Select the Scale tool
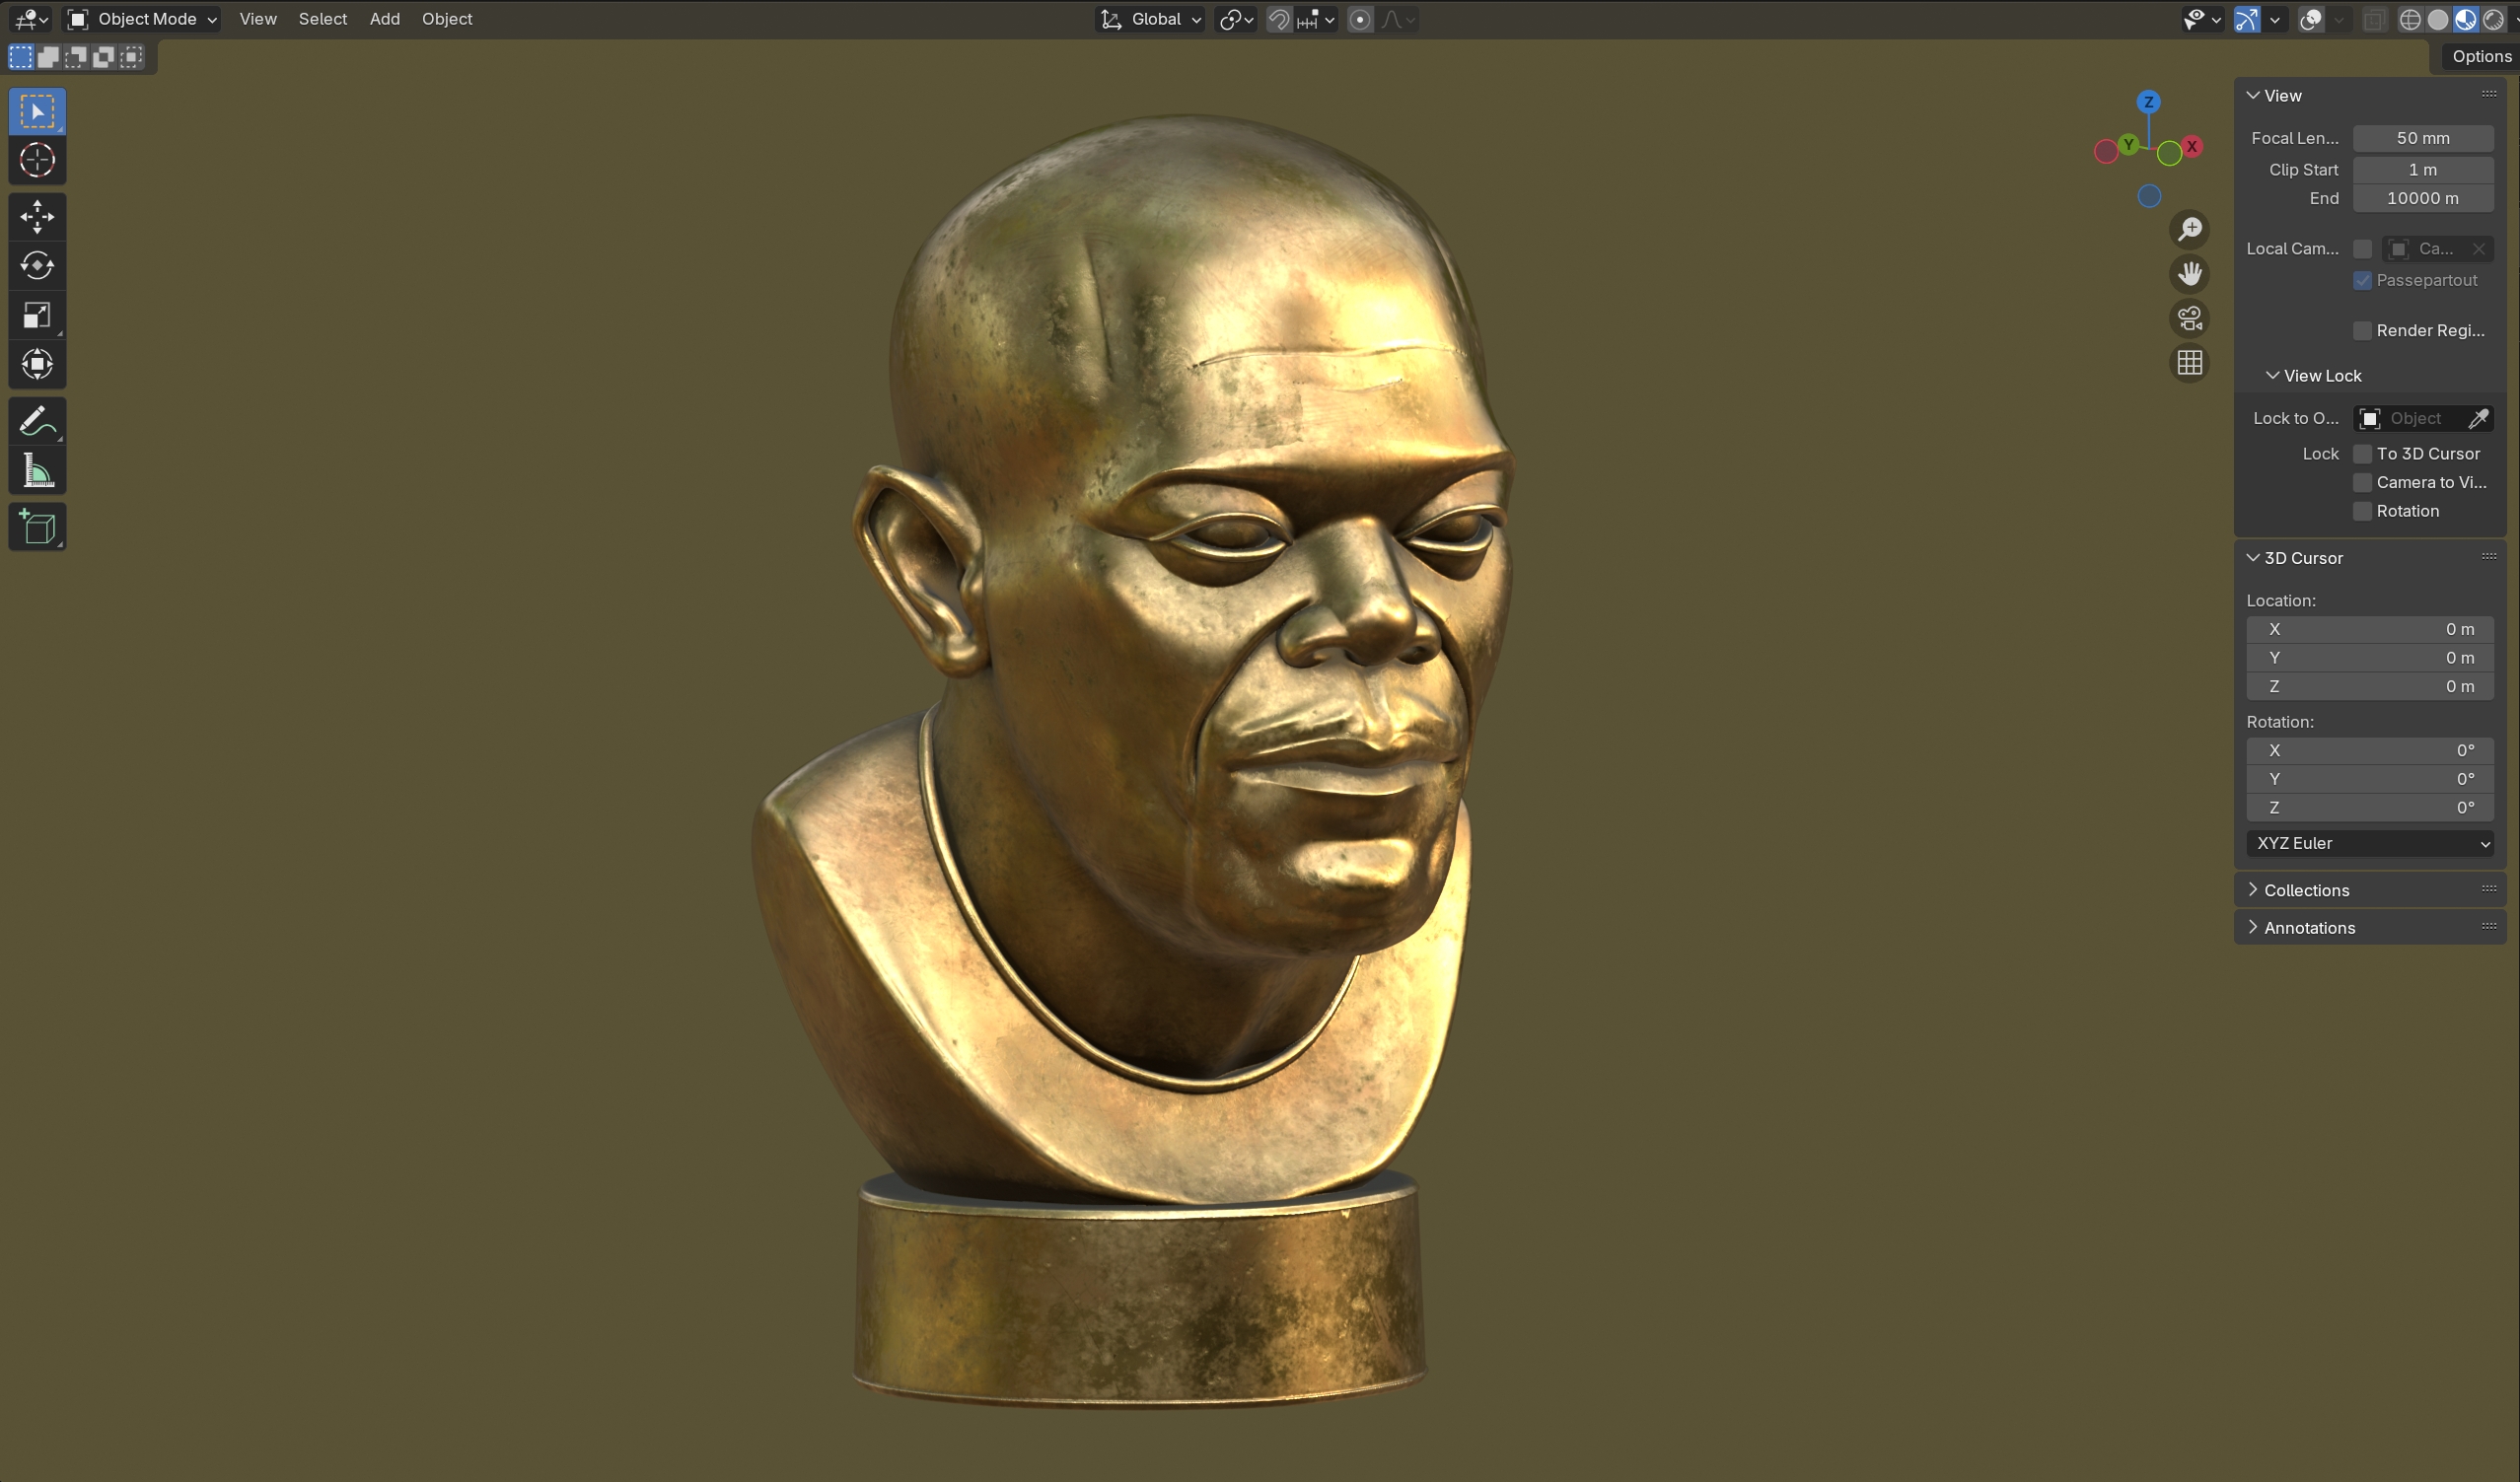Viewport: 2520px width, 1482px height. [x=37, y=315]
